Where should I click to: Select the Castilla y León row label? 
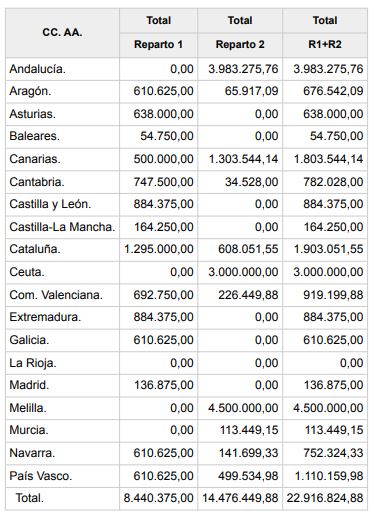[x=50, y=204]
